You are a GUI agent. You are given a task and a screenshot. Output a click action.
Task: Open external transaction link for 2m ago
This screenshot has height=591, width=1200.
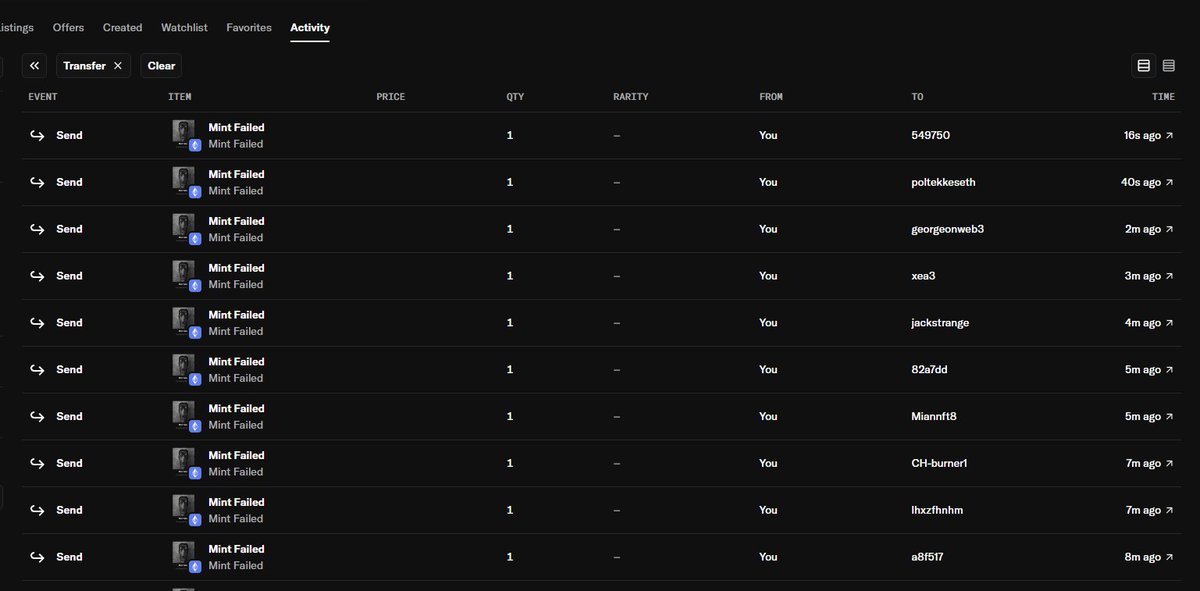point(1170,229)
